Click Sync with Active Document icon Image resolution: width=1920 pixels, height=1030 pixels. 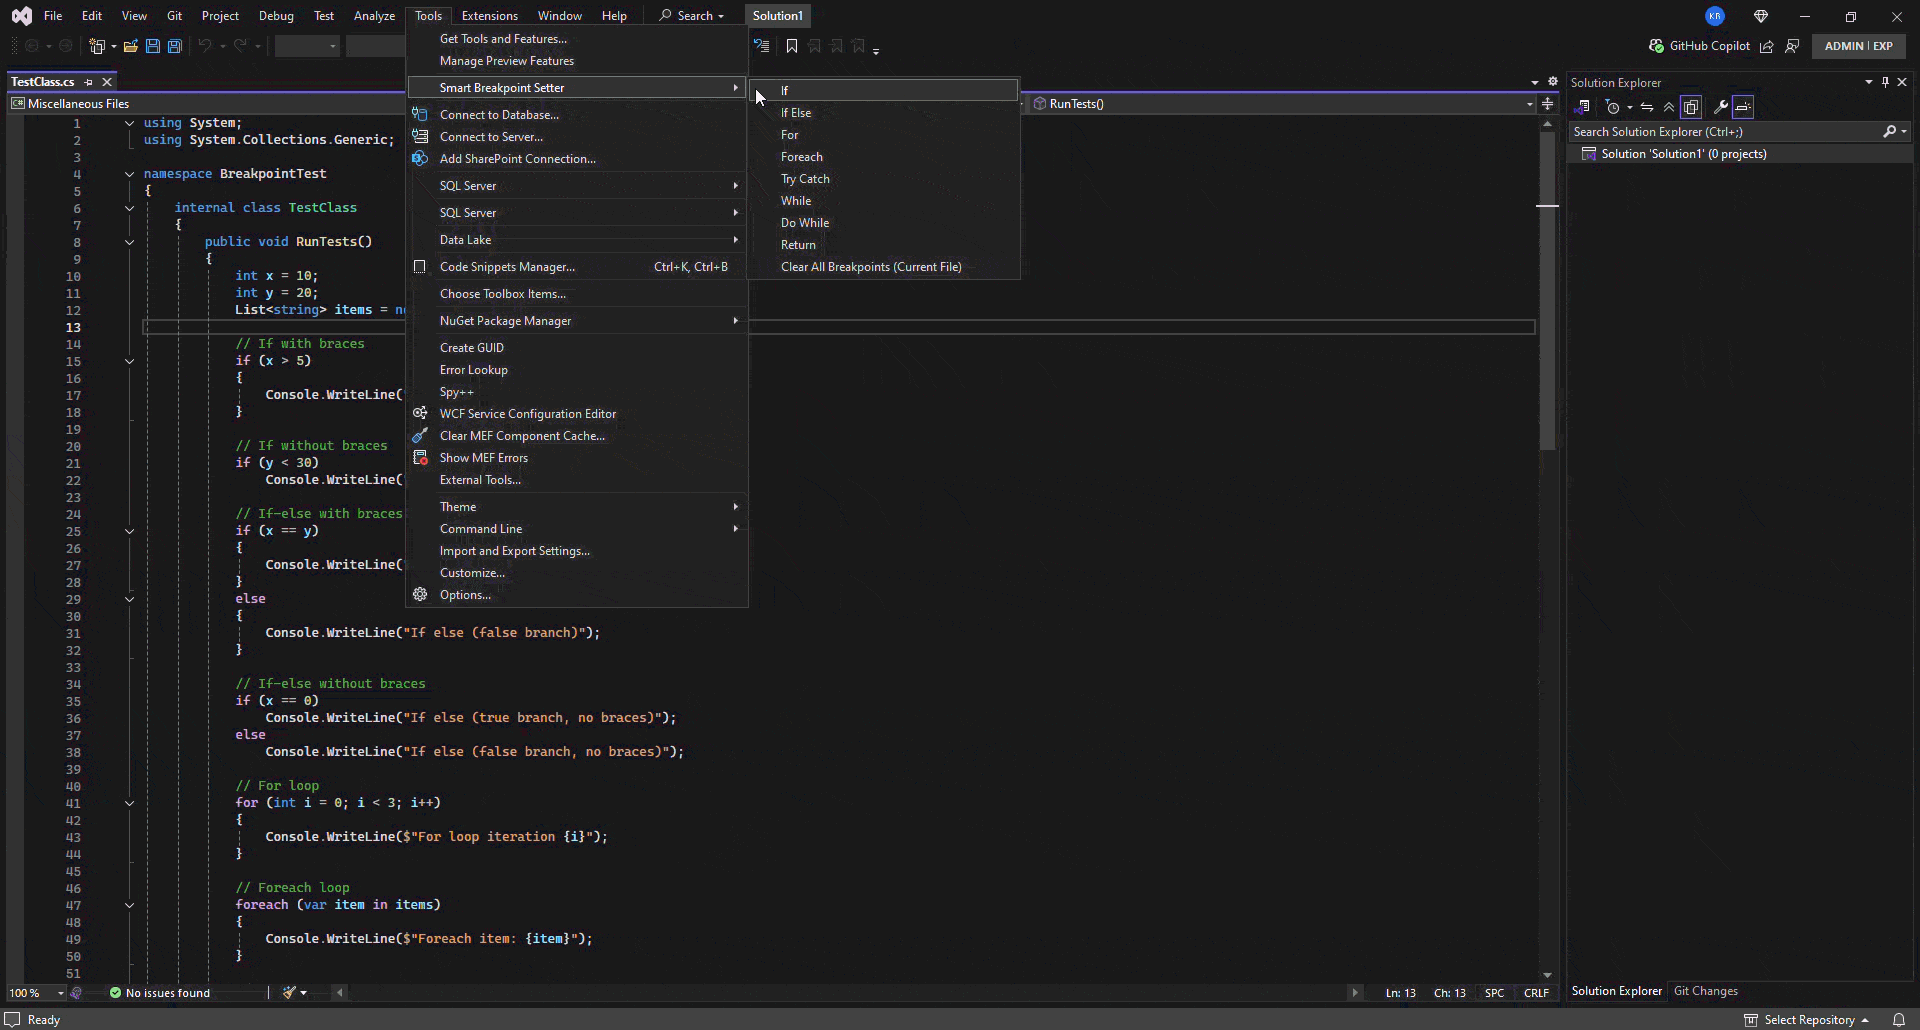coord(1647,107)
